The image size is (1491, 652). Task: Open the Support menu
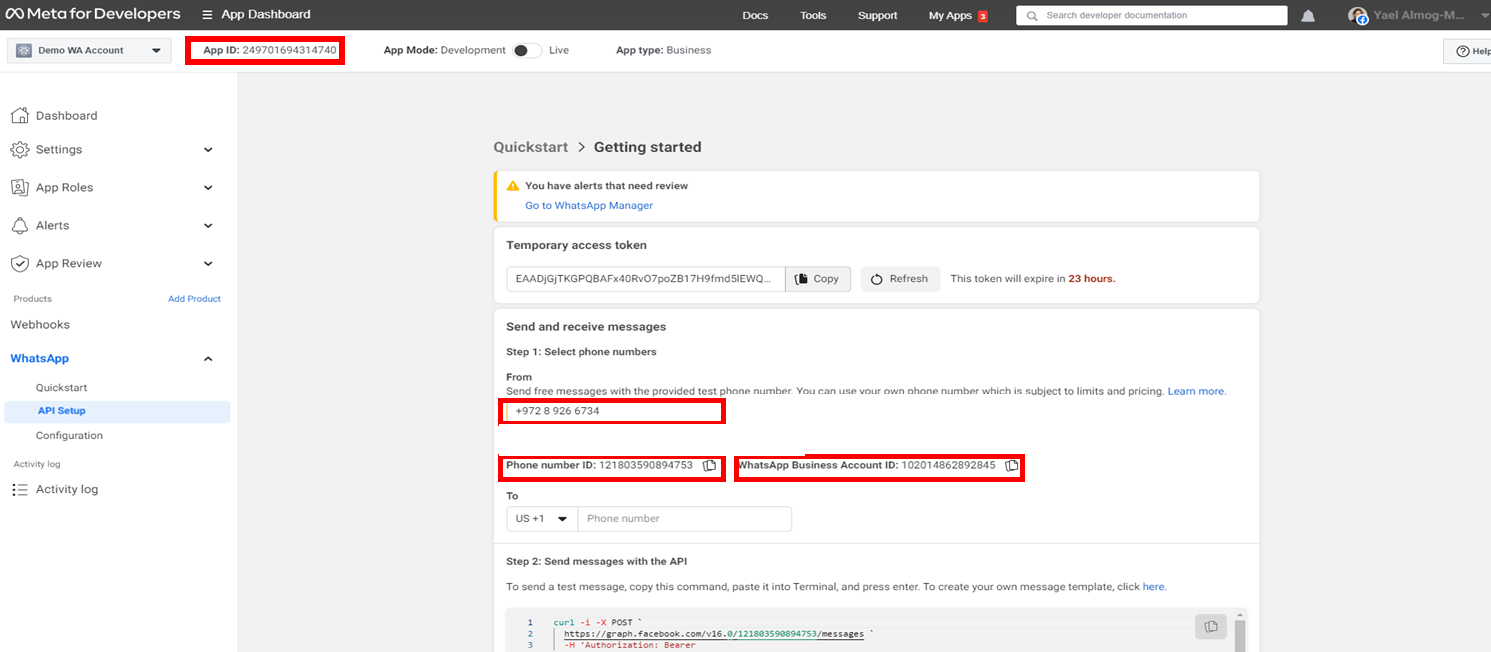tap(877, 16)
